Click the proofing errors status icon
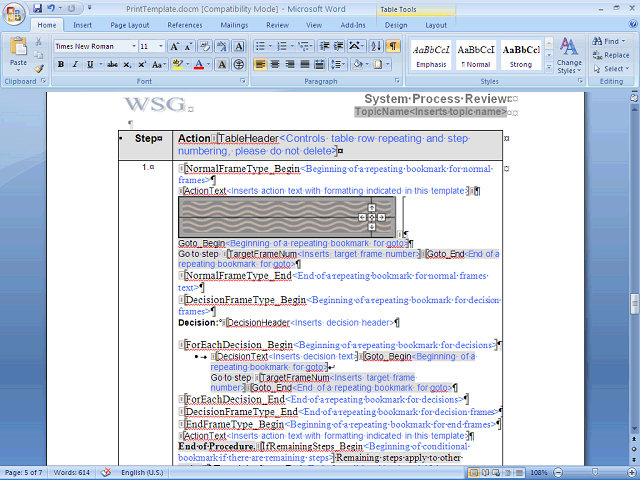Viewport: 640px width, 480px height. tap(106, 472)
